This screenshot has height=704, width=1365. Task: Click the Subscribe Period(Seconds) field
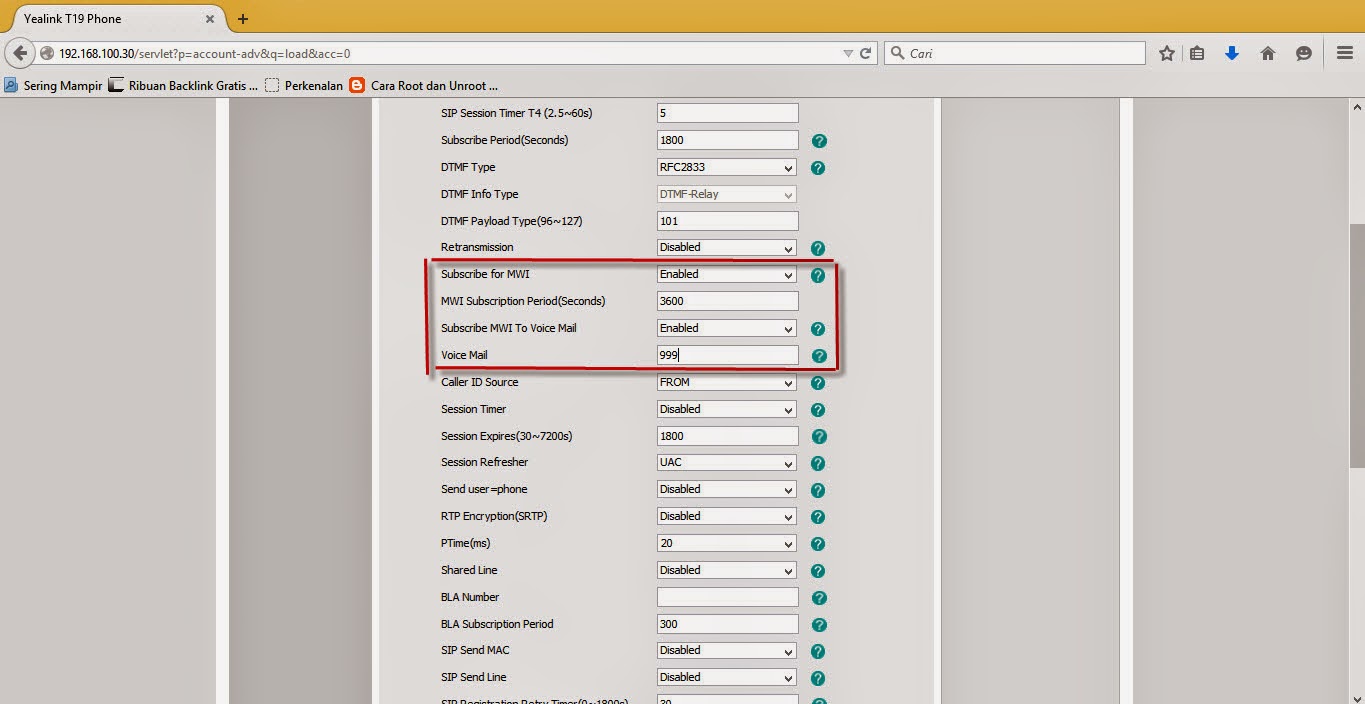728,140
